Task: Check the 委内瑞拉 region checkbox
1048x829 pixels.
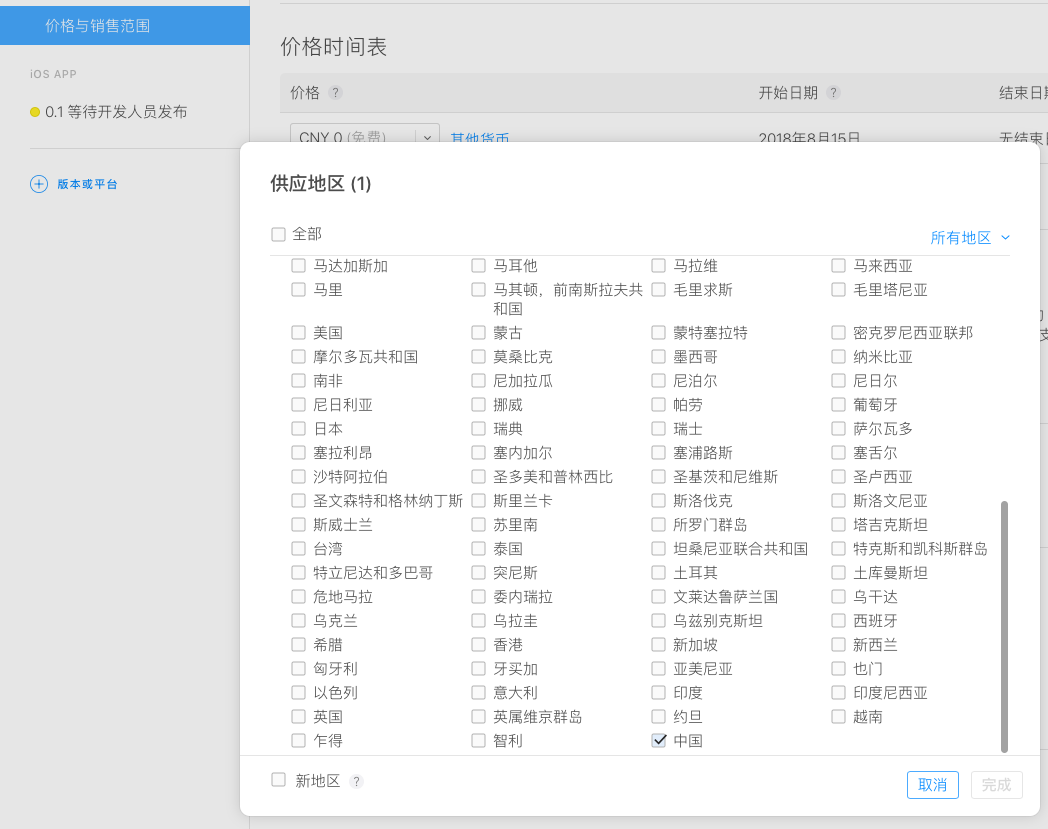Action: click(x=478, y=596)
